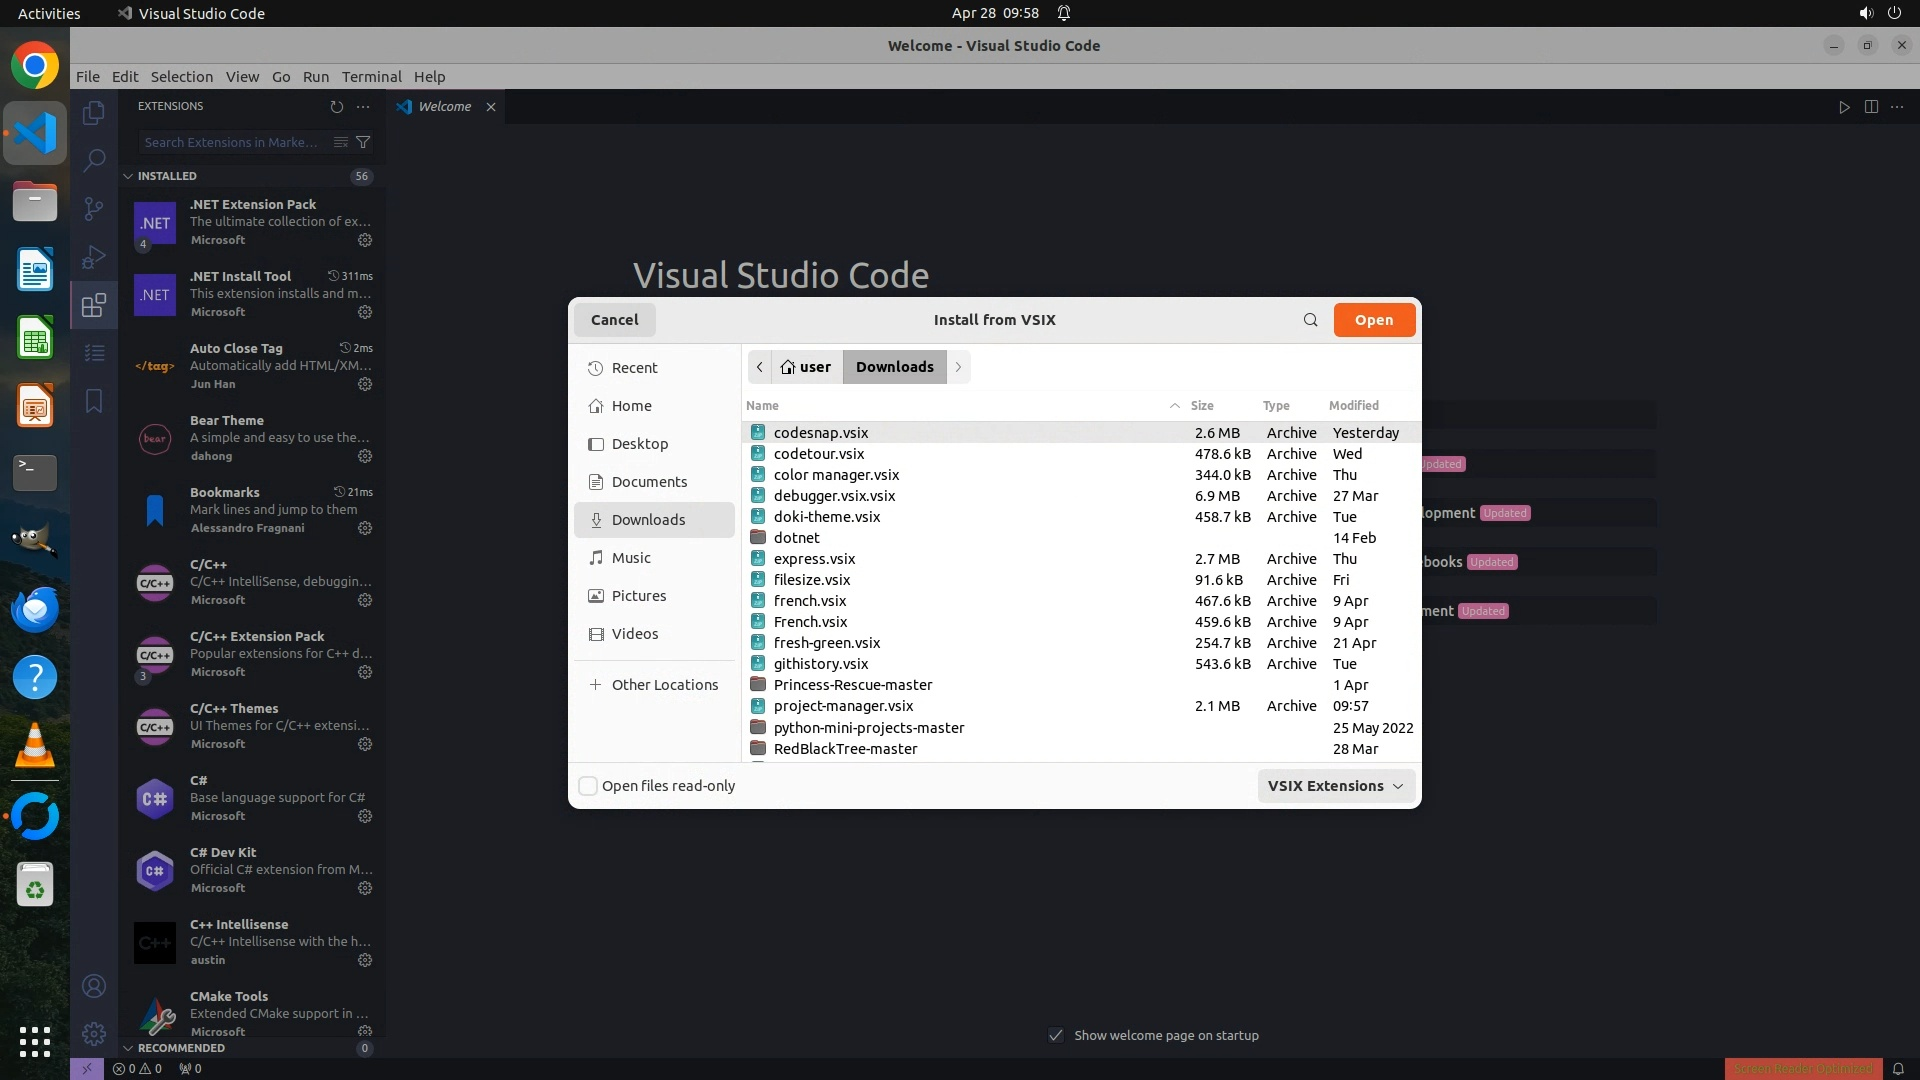Screen dimensions: 1920x1080
Task: Click the search icon in file dialog
Action: coord(1310,320)
